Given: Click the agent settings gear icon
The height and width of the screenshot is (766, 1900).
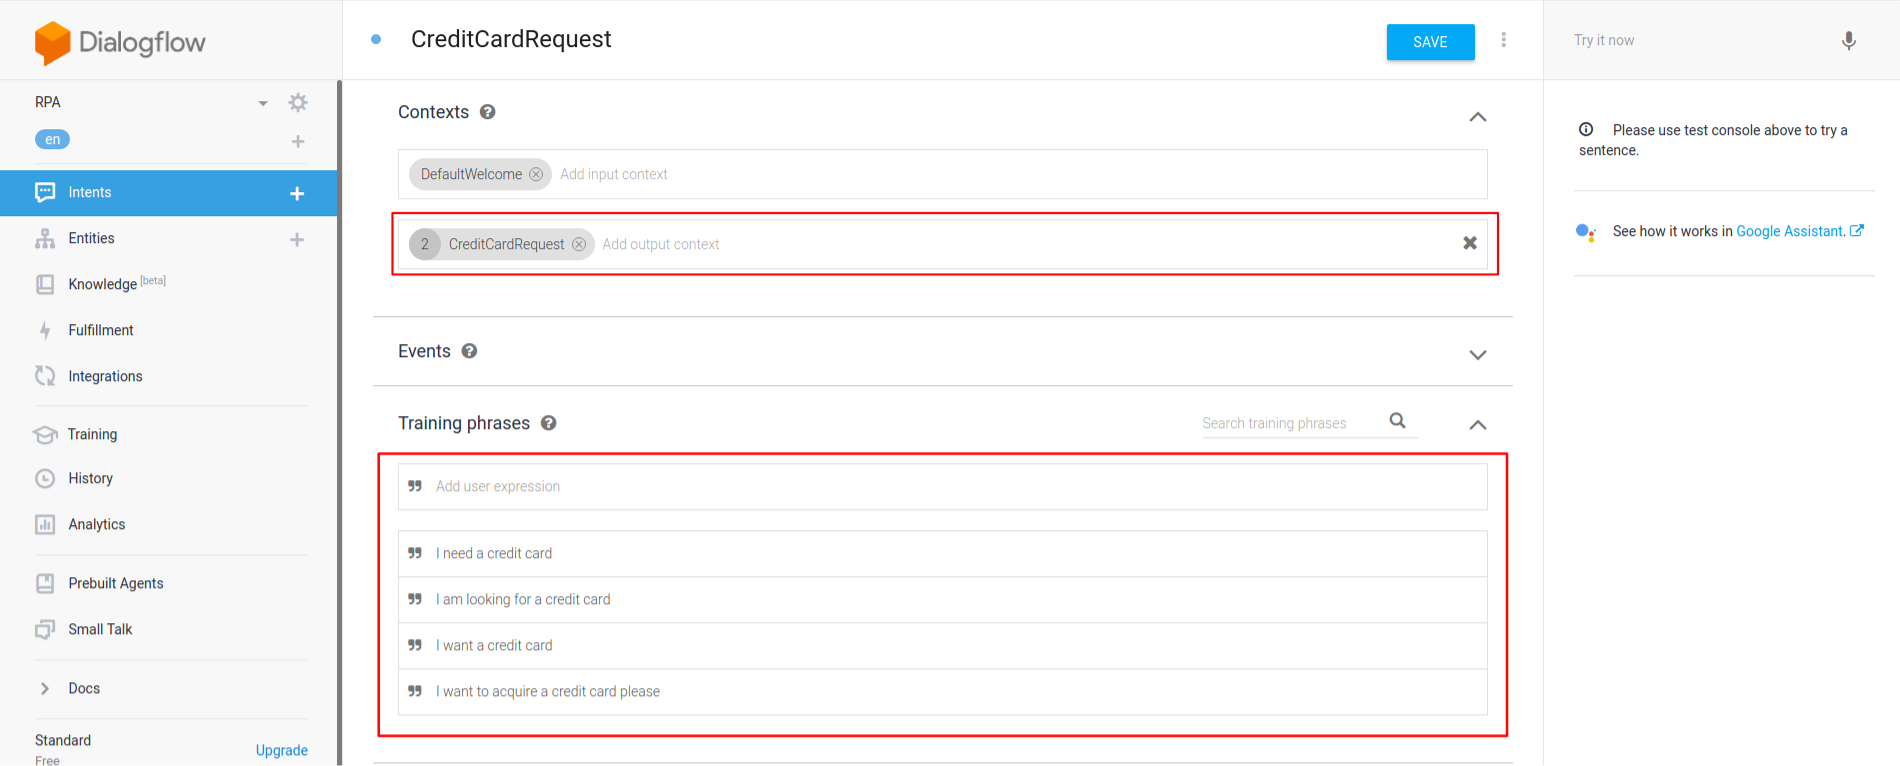Looking at the screenshot, I should pos(298,102).
